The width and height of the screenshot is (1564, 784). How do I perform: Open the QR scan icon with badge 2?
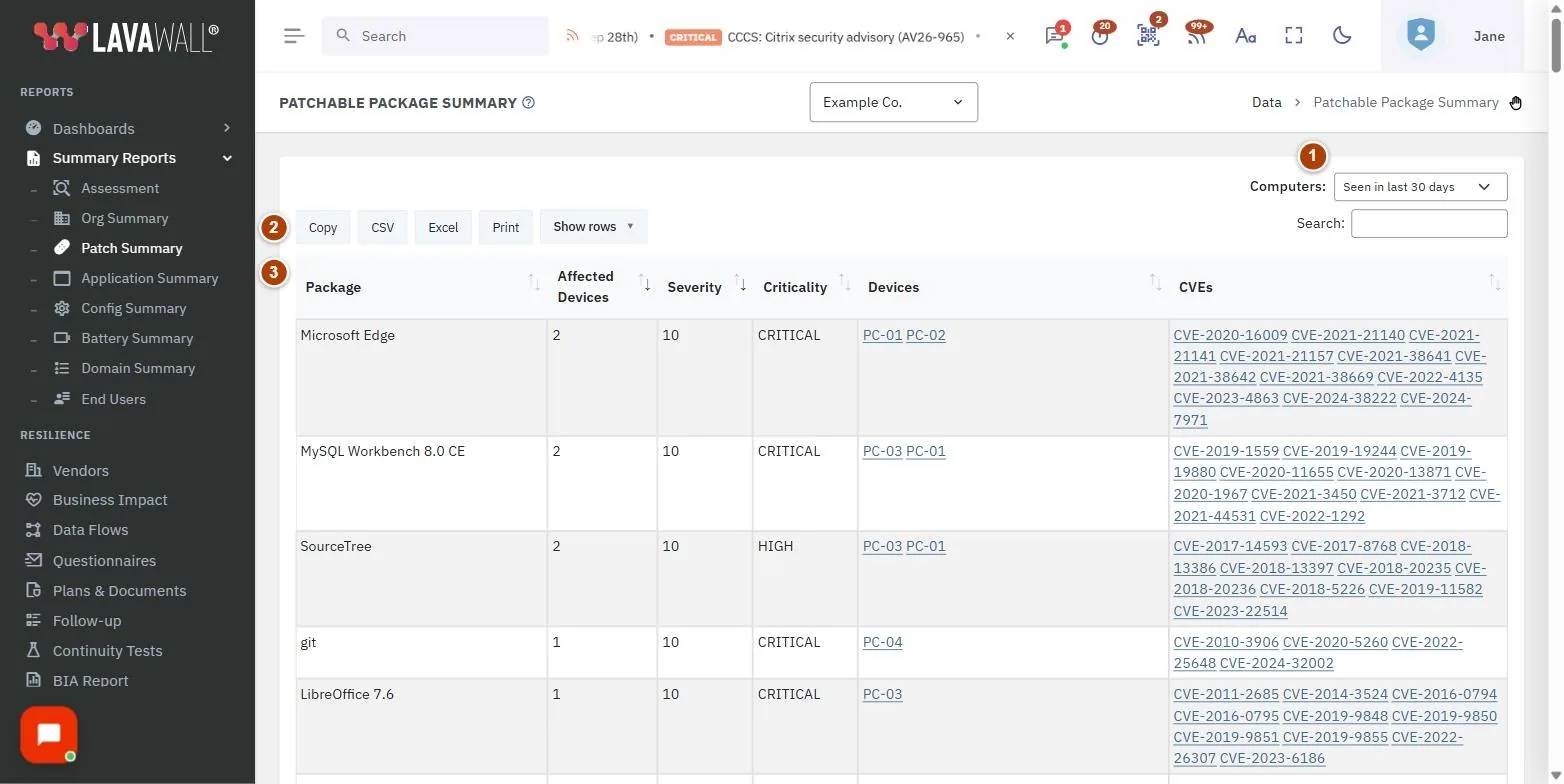[1148, 36]
